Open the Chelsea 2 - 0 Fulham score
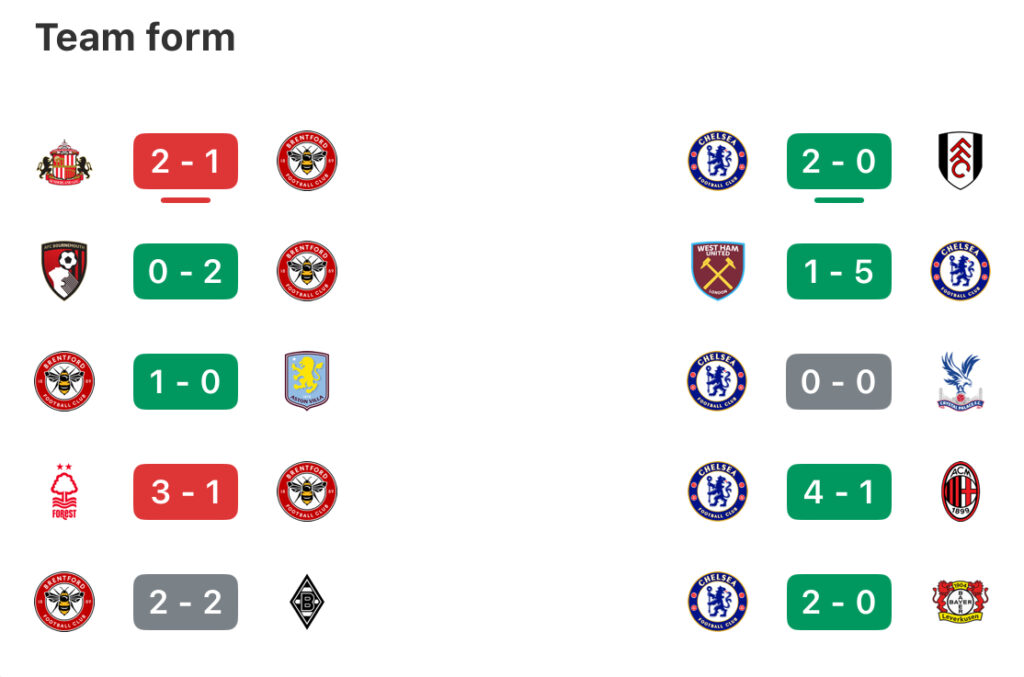This screenshot has height=677, width=1024. 839,161
